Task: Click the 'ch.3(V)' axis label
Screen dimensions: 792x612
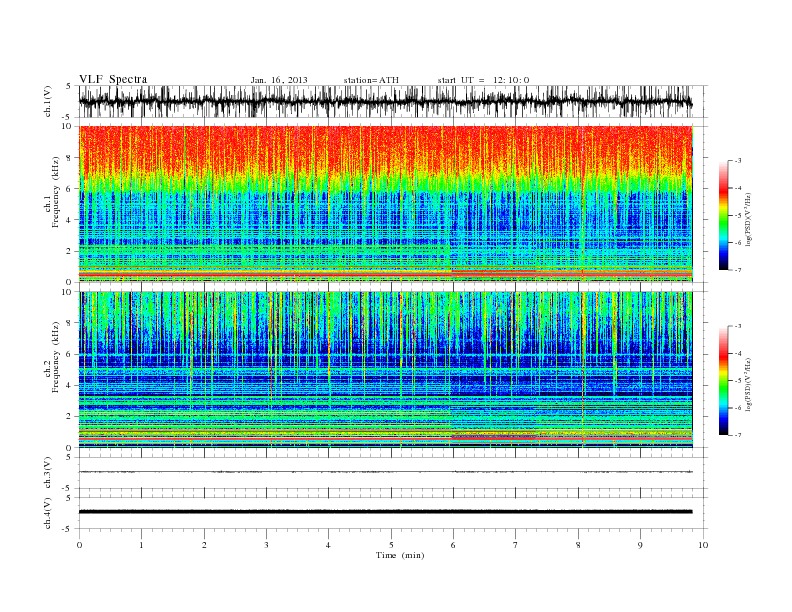Action: 48,473
